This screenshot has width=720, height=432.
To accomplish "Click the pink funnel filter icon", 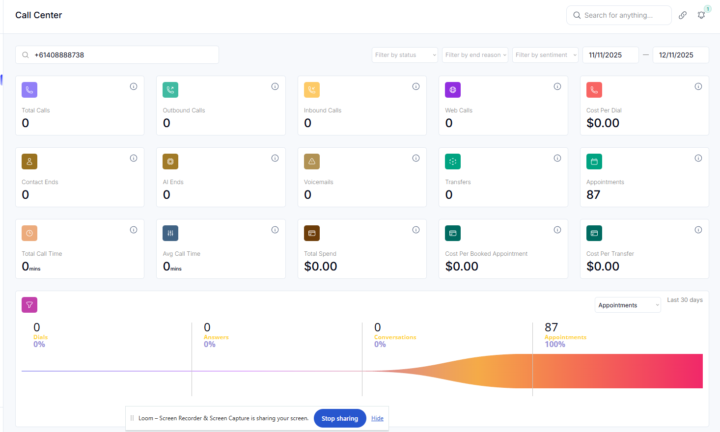I will [x=30, y=305].
